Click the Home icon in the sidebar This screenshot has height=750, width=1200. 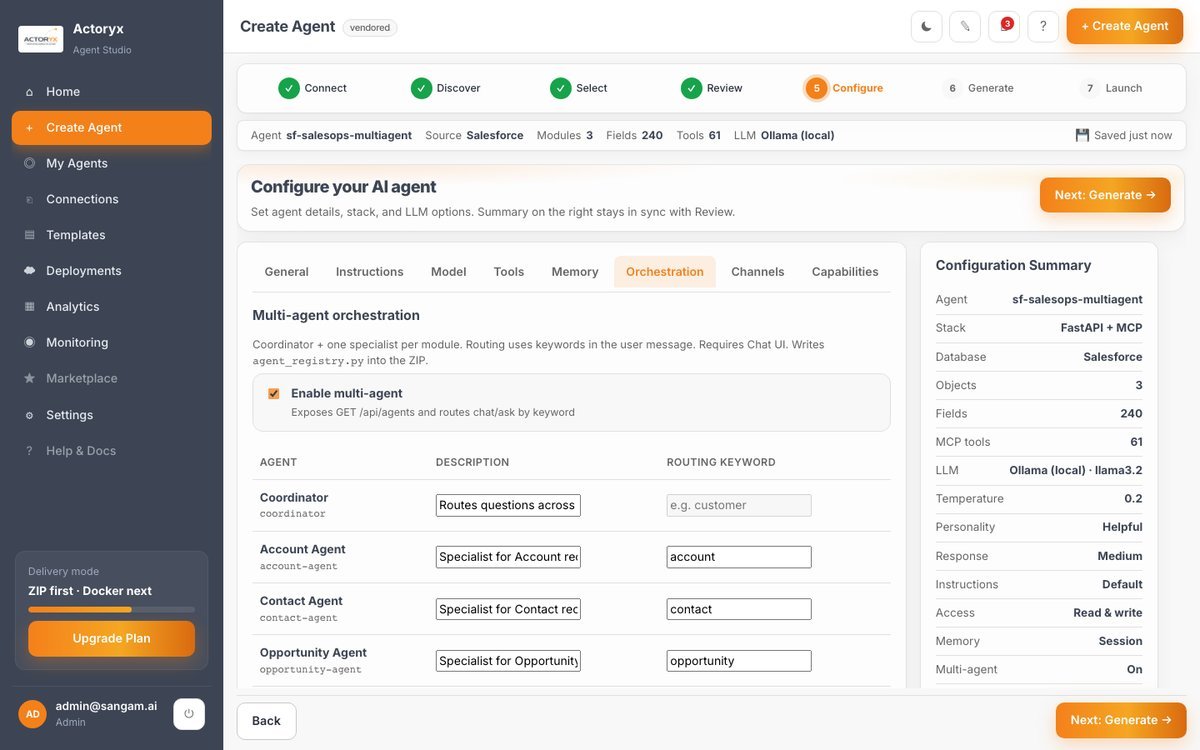click(29, 92)
